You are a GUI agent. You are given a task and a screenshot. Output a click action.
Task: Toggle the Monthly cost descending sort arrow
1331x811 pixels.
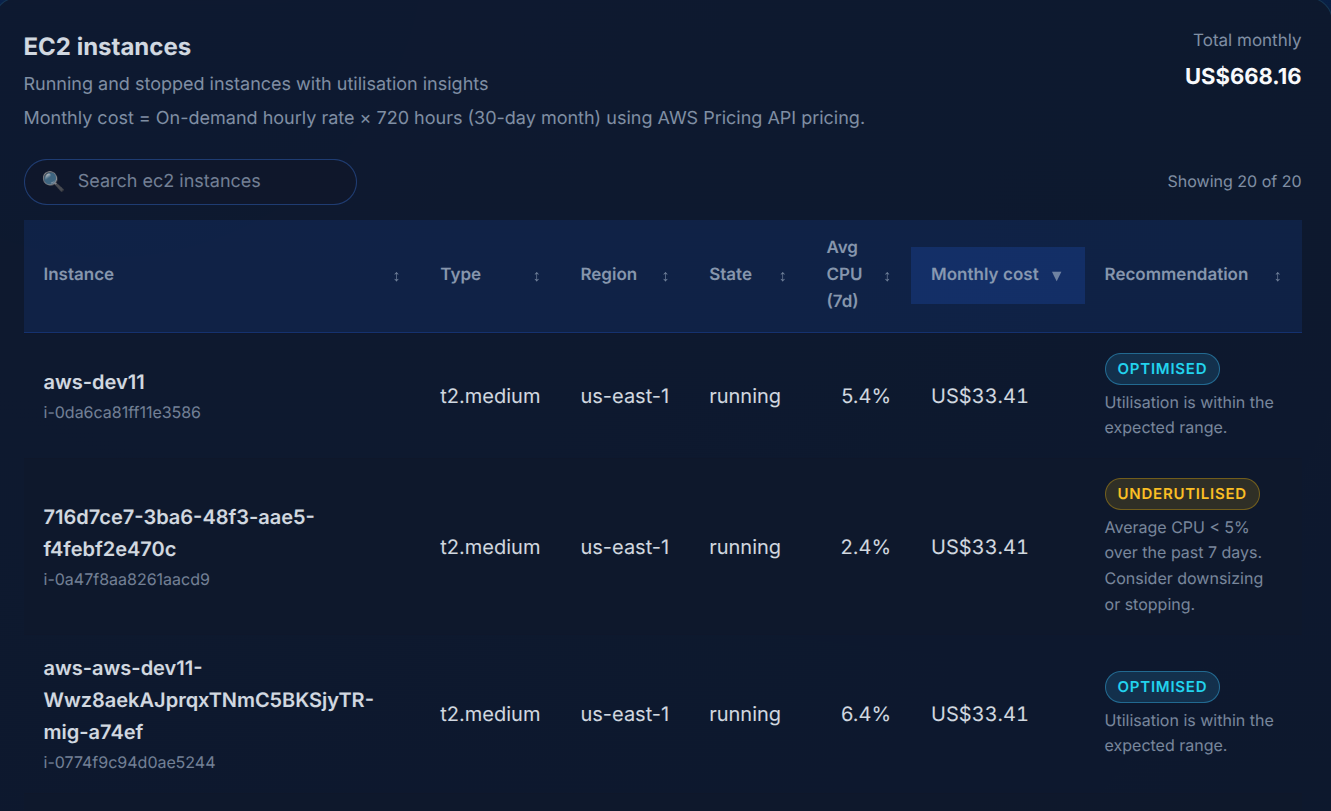(1057, 275)
